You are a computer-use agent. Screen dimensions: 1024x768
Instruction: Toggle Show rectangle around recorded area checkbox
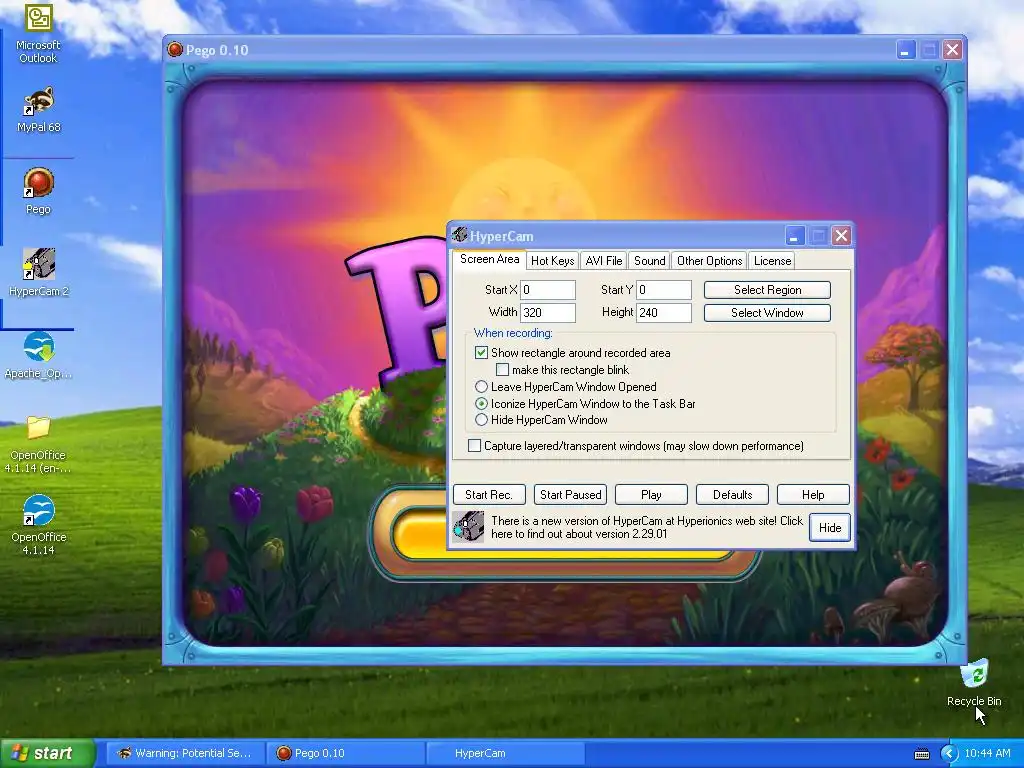click(481, 353)
